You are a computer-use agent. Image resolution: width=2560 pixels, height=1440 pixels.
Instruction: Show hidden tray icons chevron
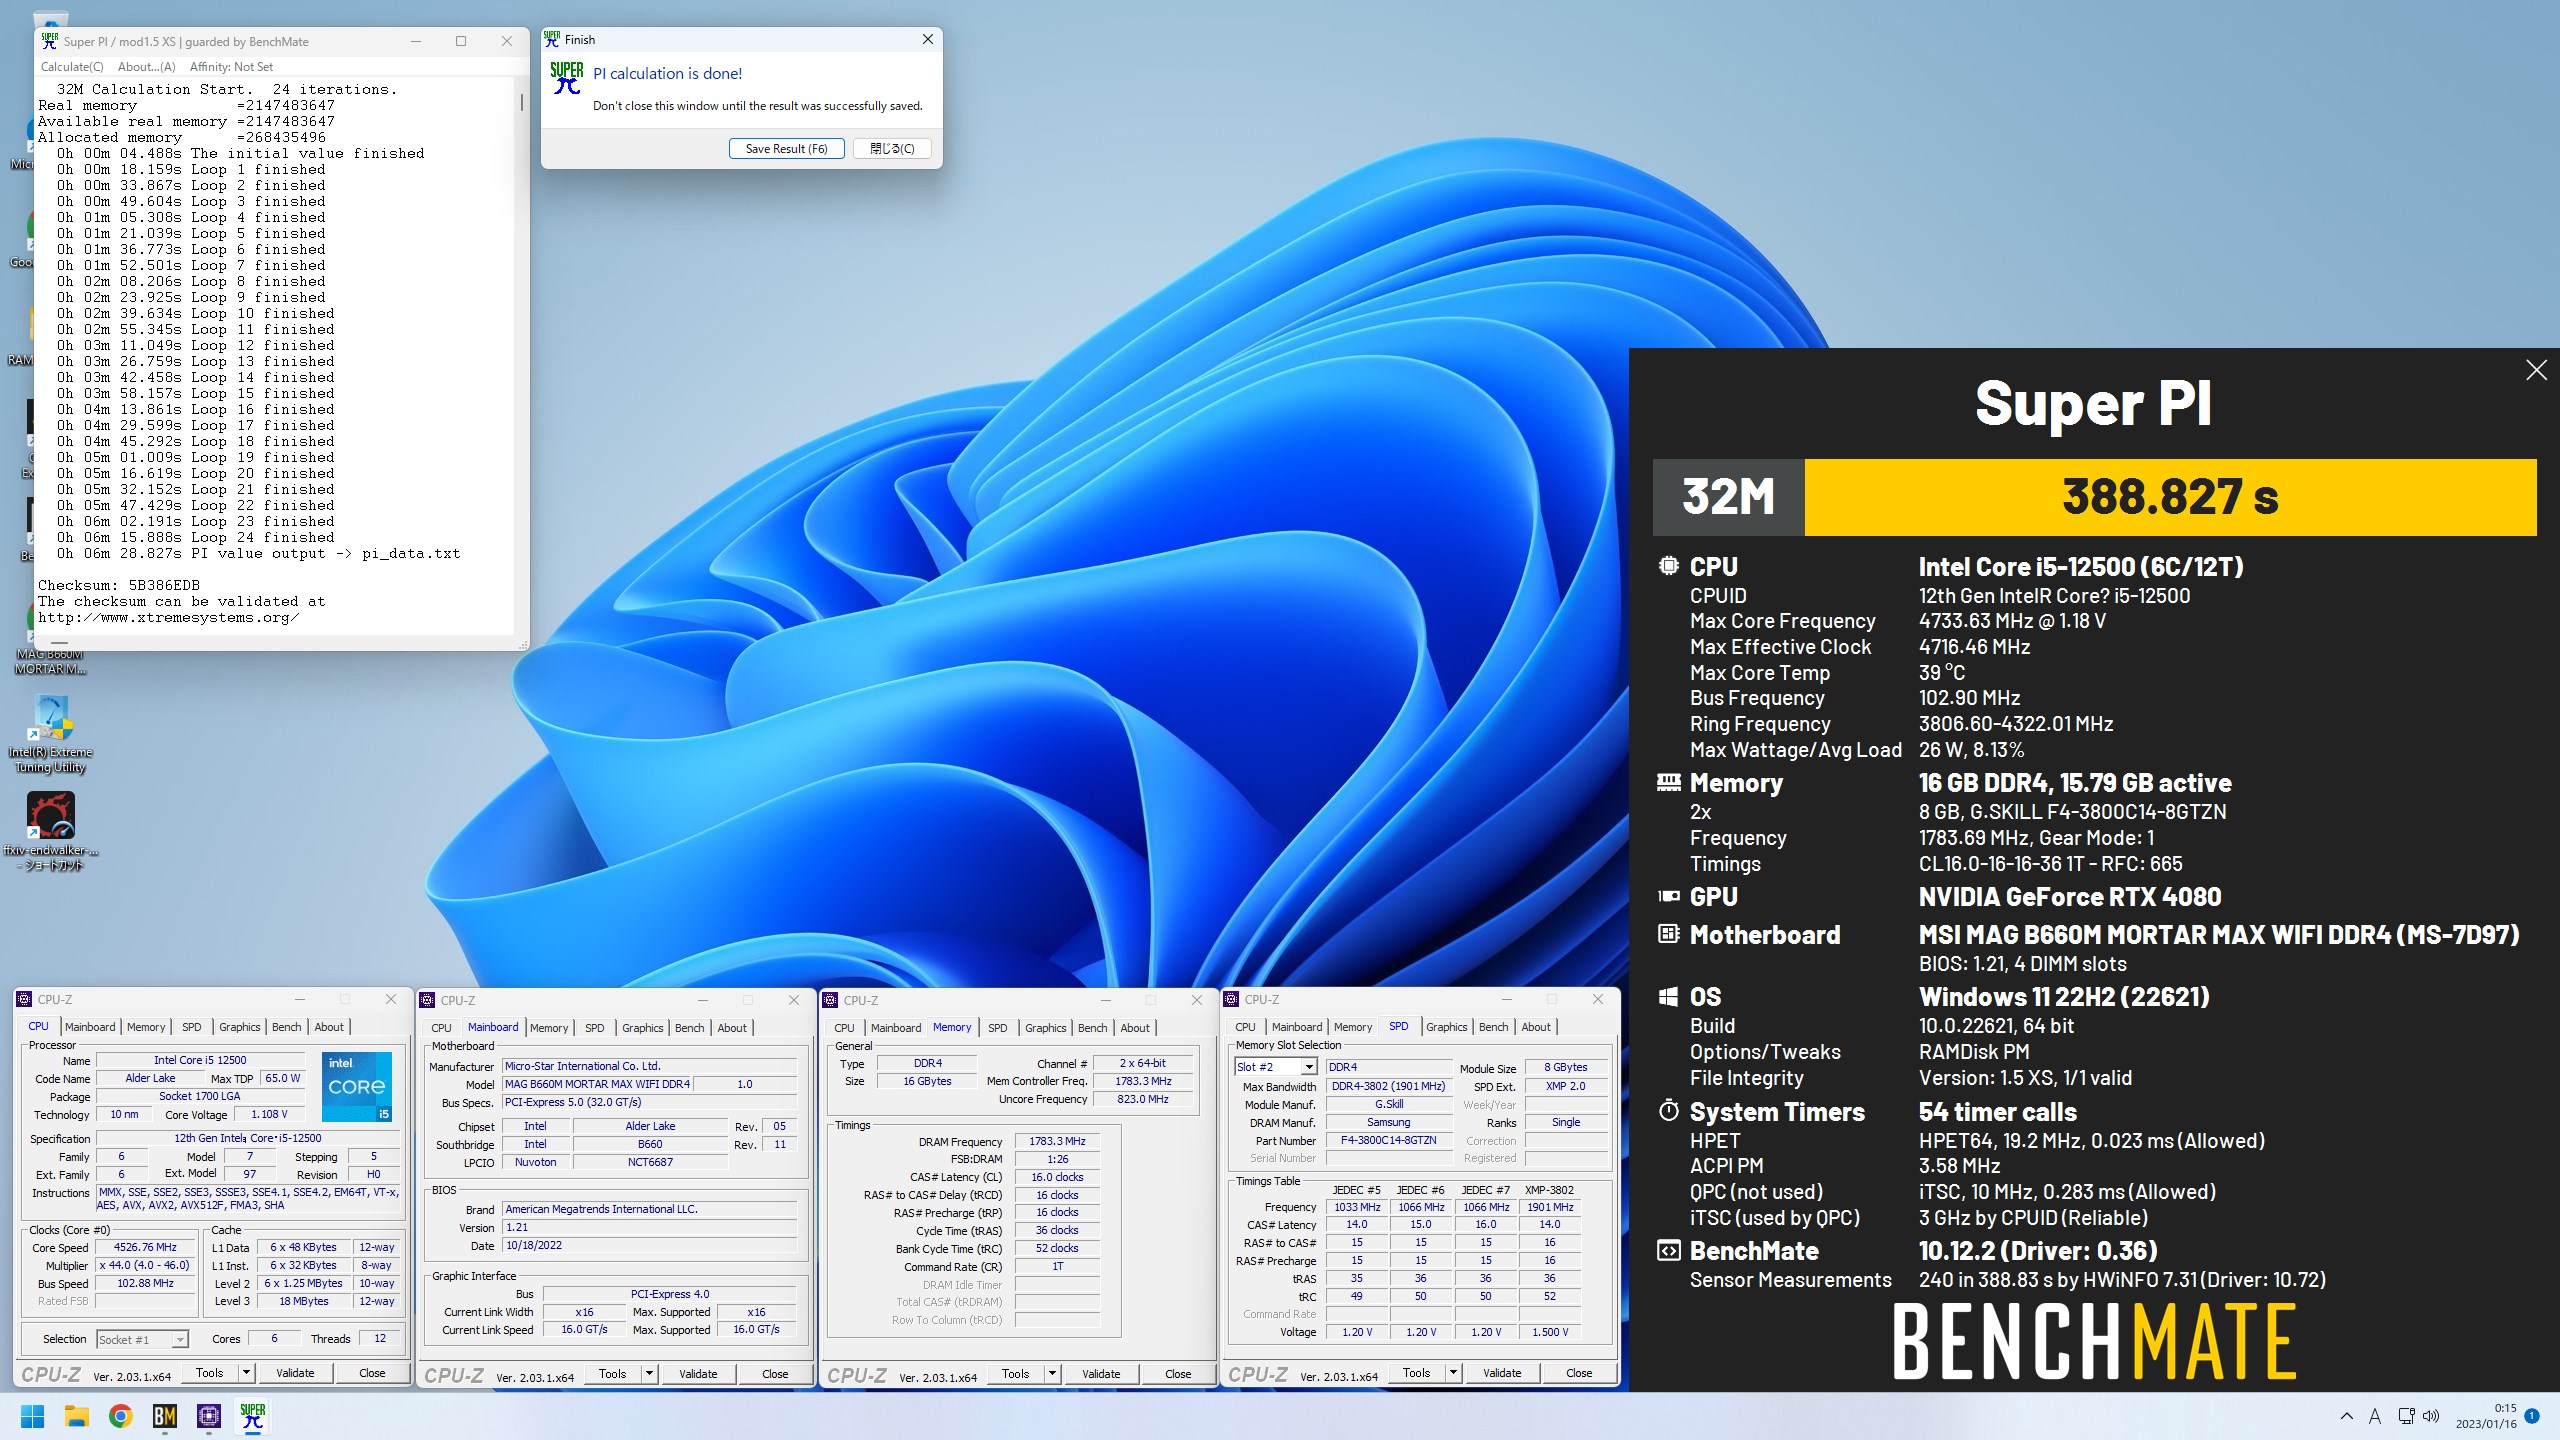click(2346, 1416)
